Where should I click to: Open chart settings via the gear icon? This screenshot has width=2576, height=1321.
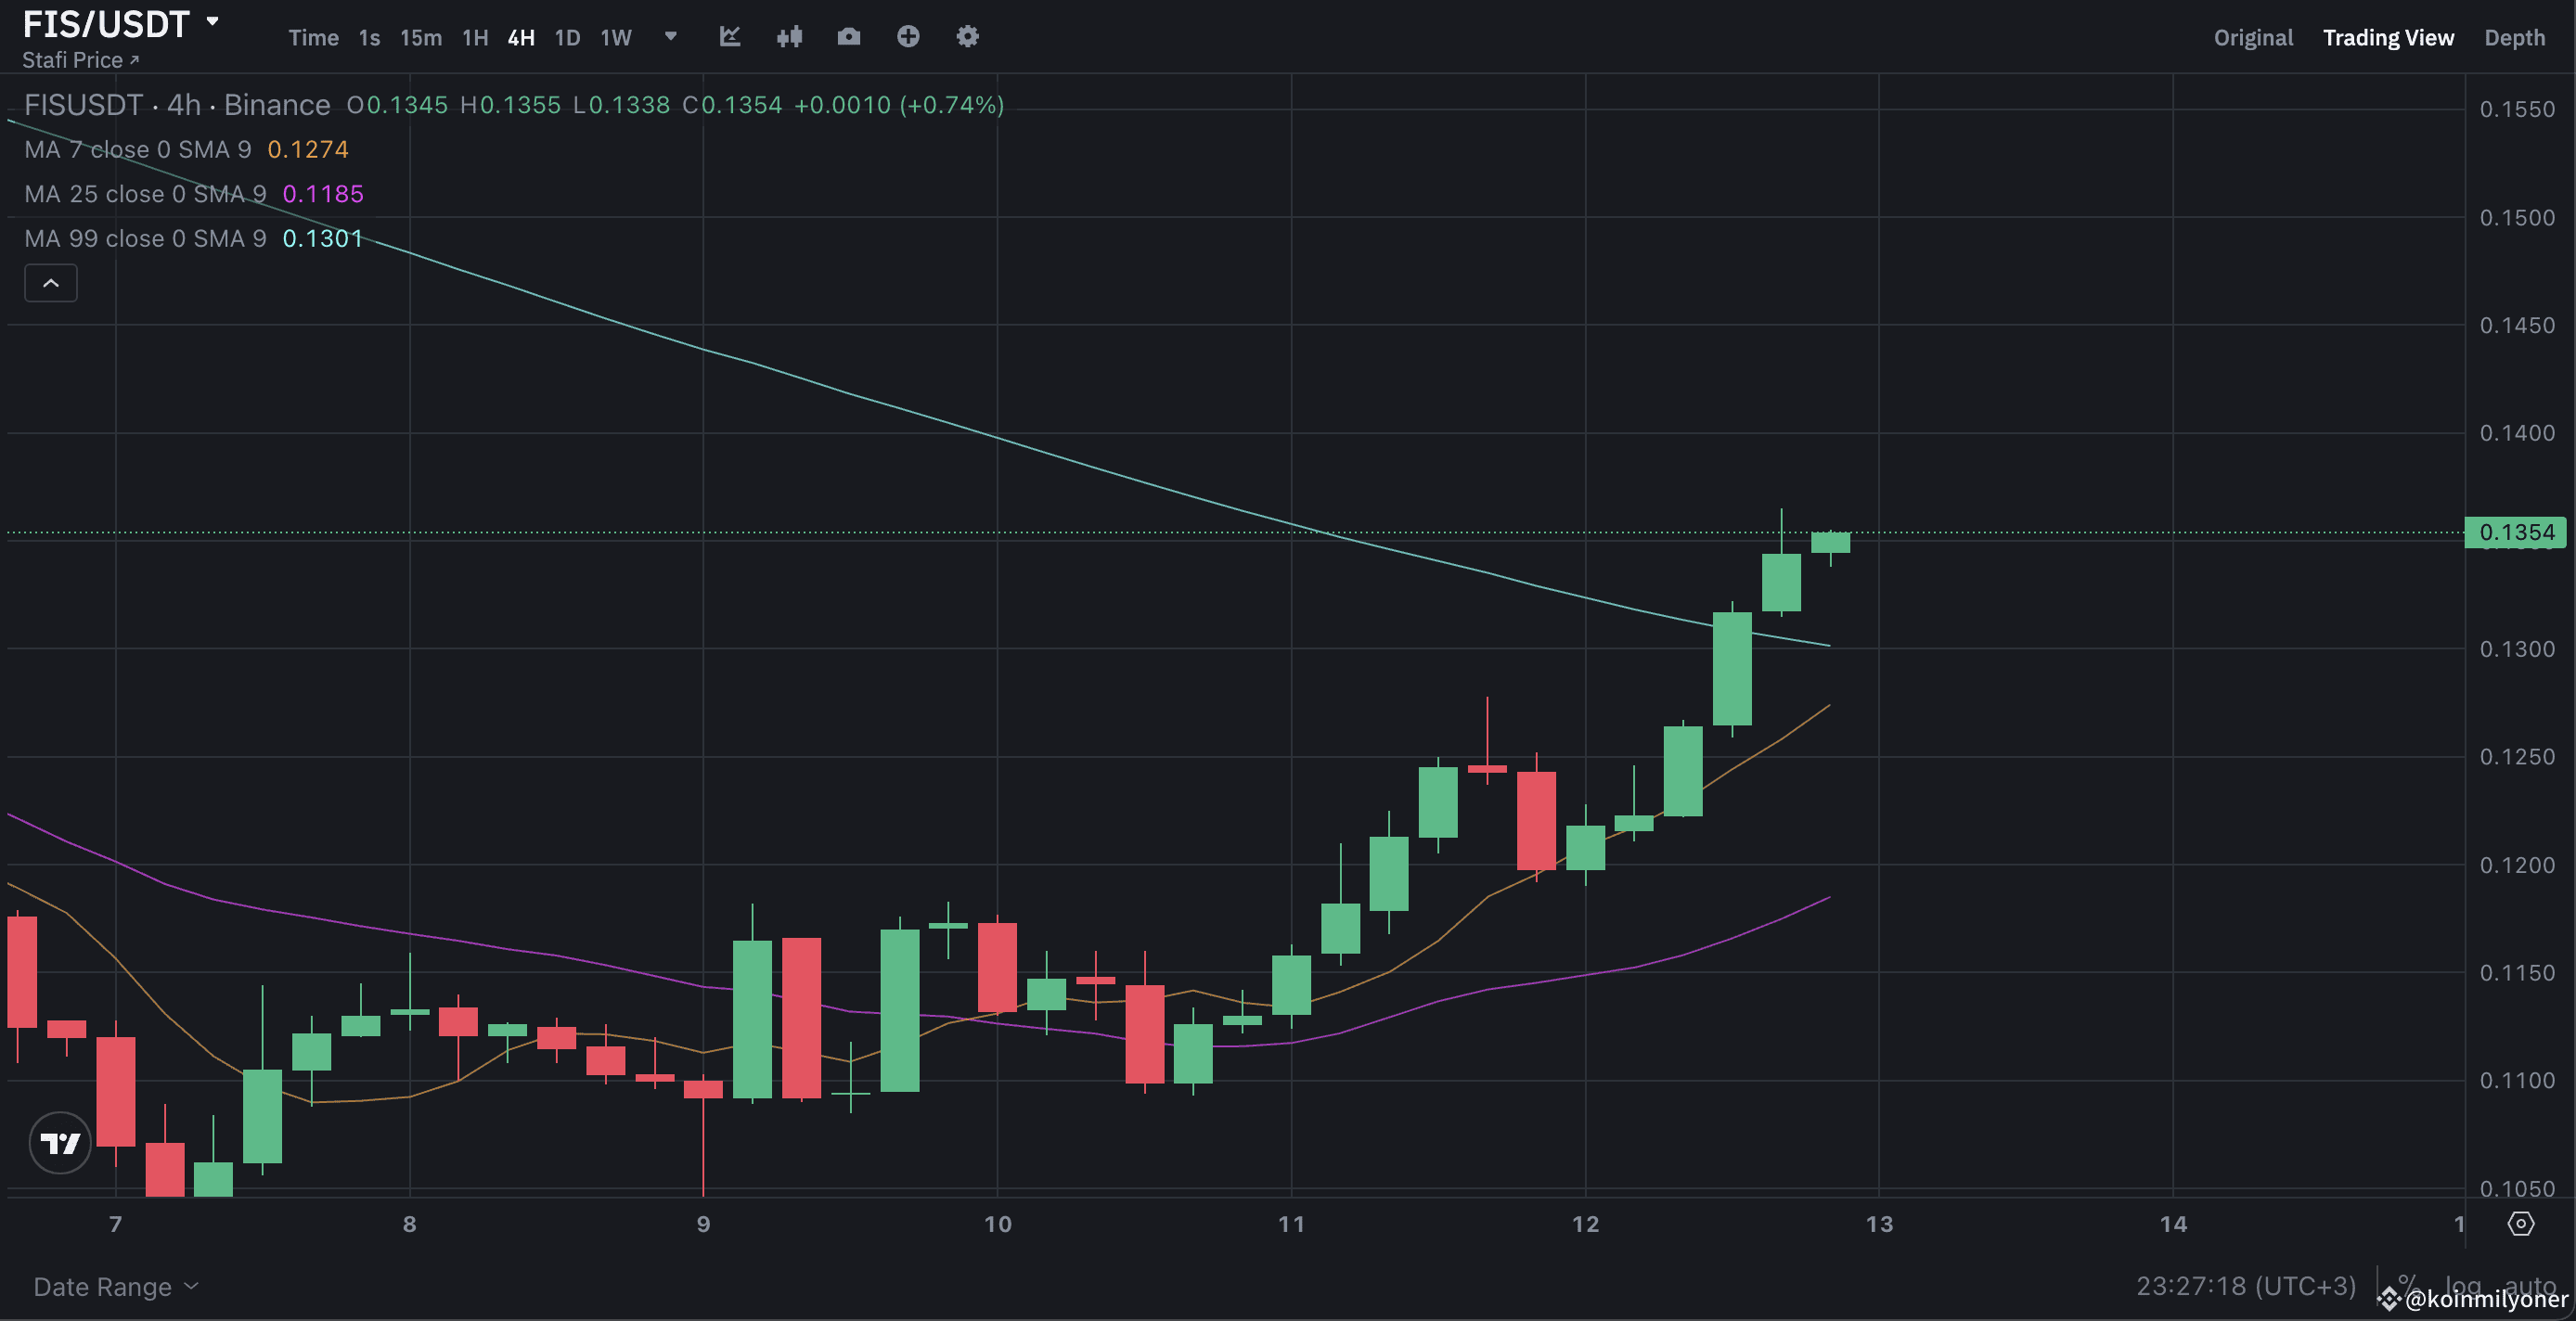pos(966,37)
